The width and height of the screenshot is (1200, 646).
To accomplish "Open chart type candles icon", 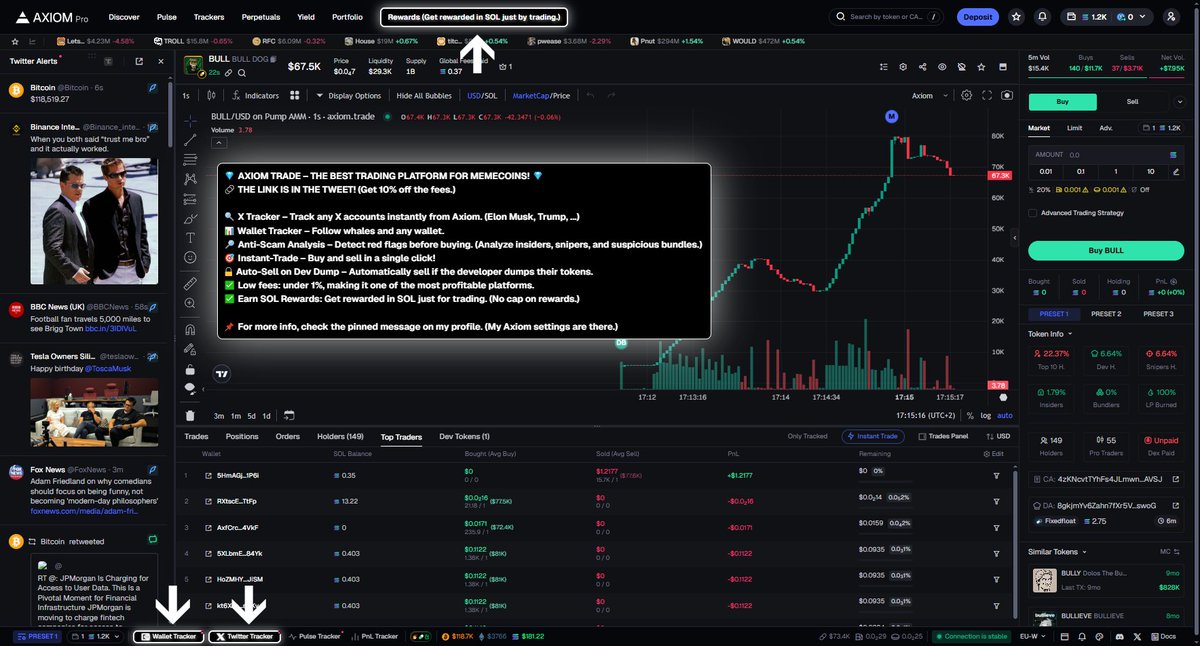I will [x=211, y=96].
